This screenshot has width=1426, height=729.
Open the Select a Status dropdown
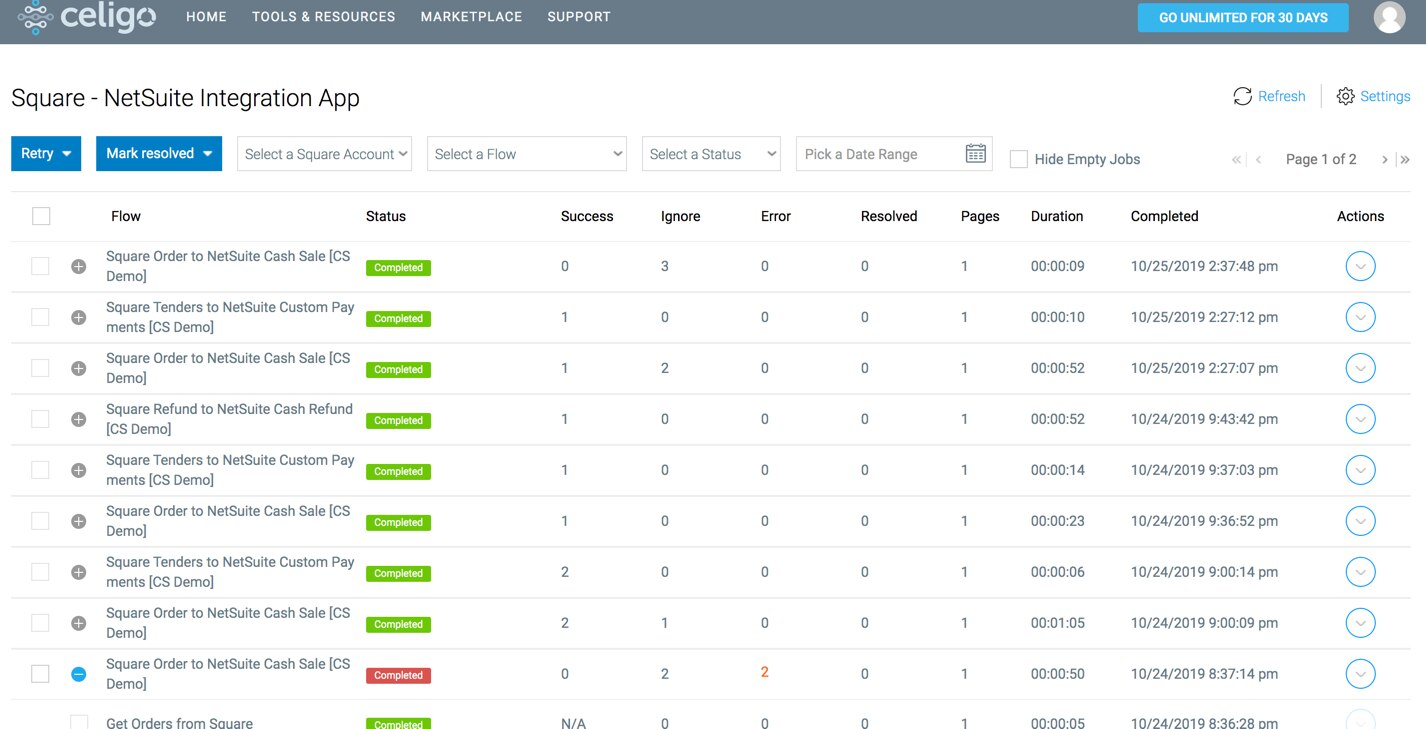[711, 154]
